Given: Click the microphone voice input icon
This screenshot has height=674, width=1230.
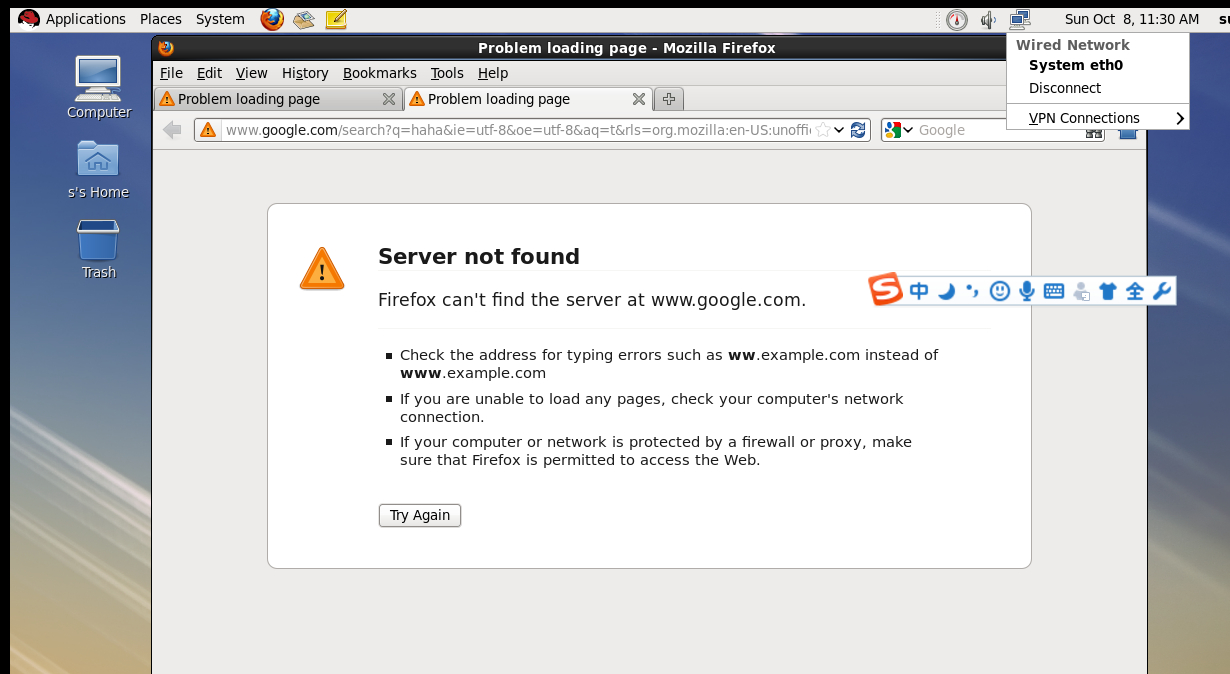Looking at the screenshot, I should point(1026,291).
